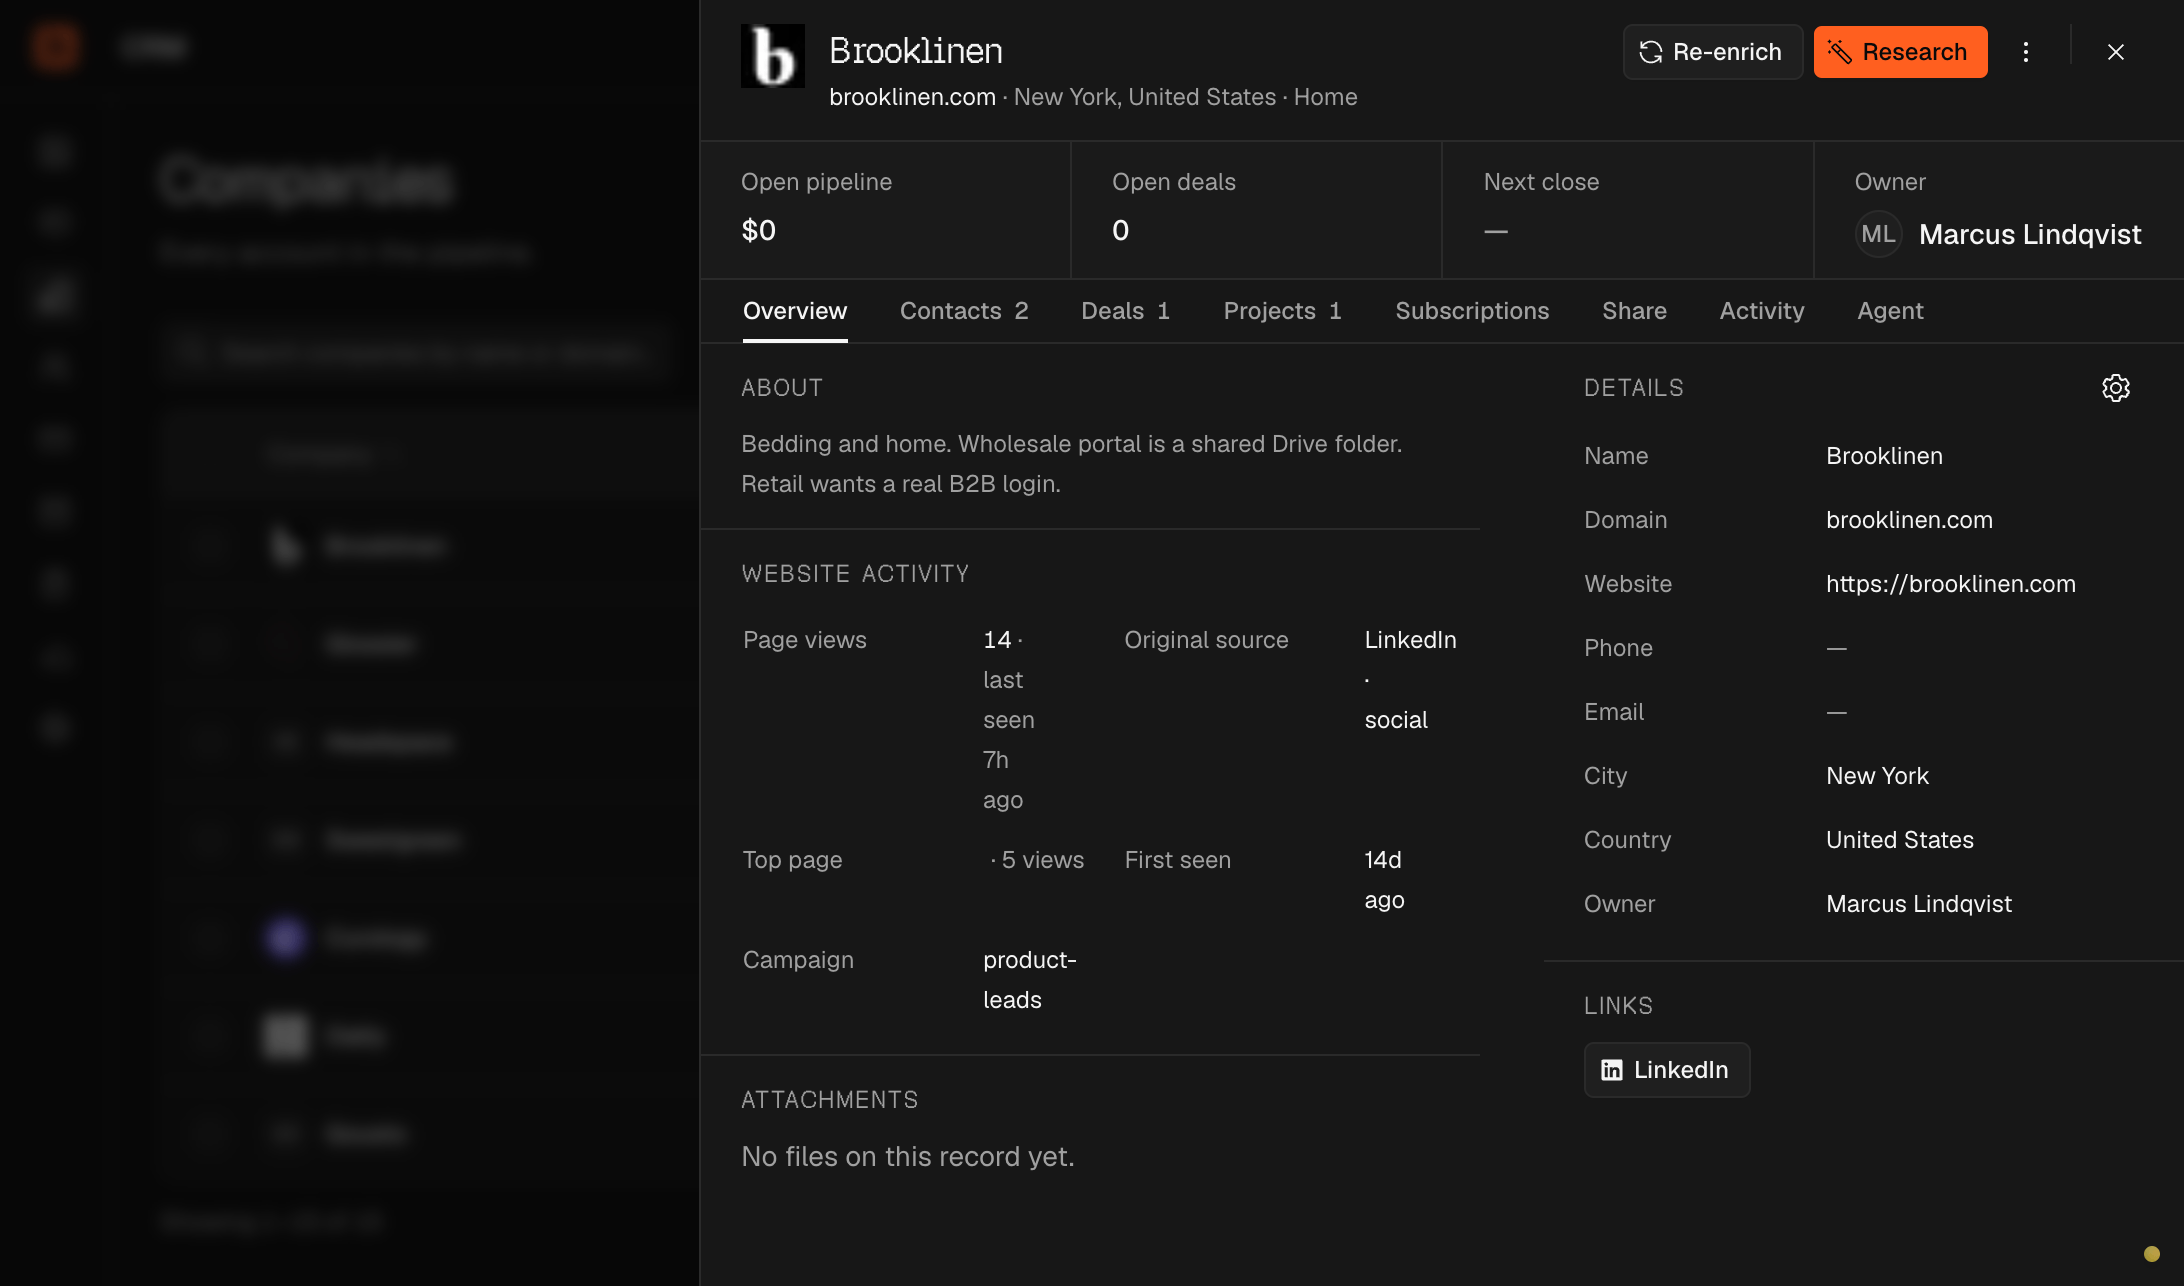Image resolution: width=2184 pixels, height=1286 pixels.
Task: Click Marcus Lindqvist in the Owner summary card
Action: point(2030,234)
